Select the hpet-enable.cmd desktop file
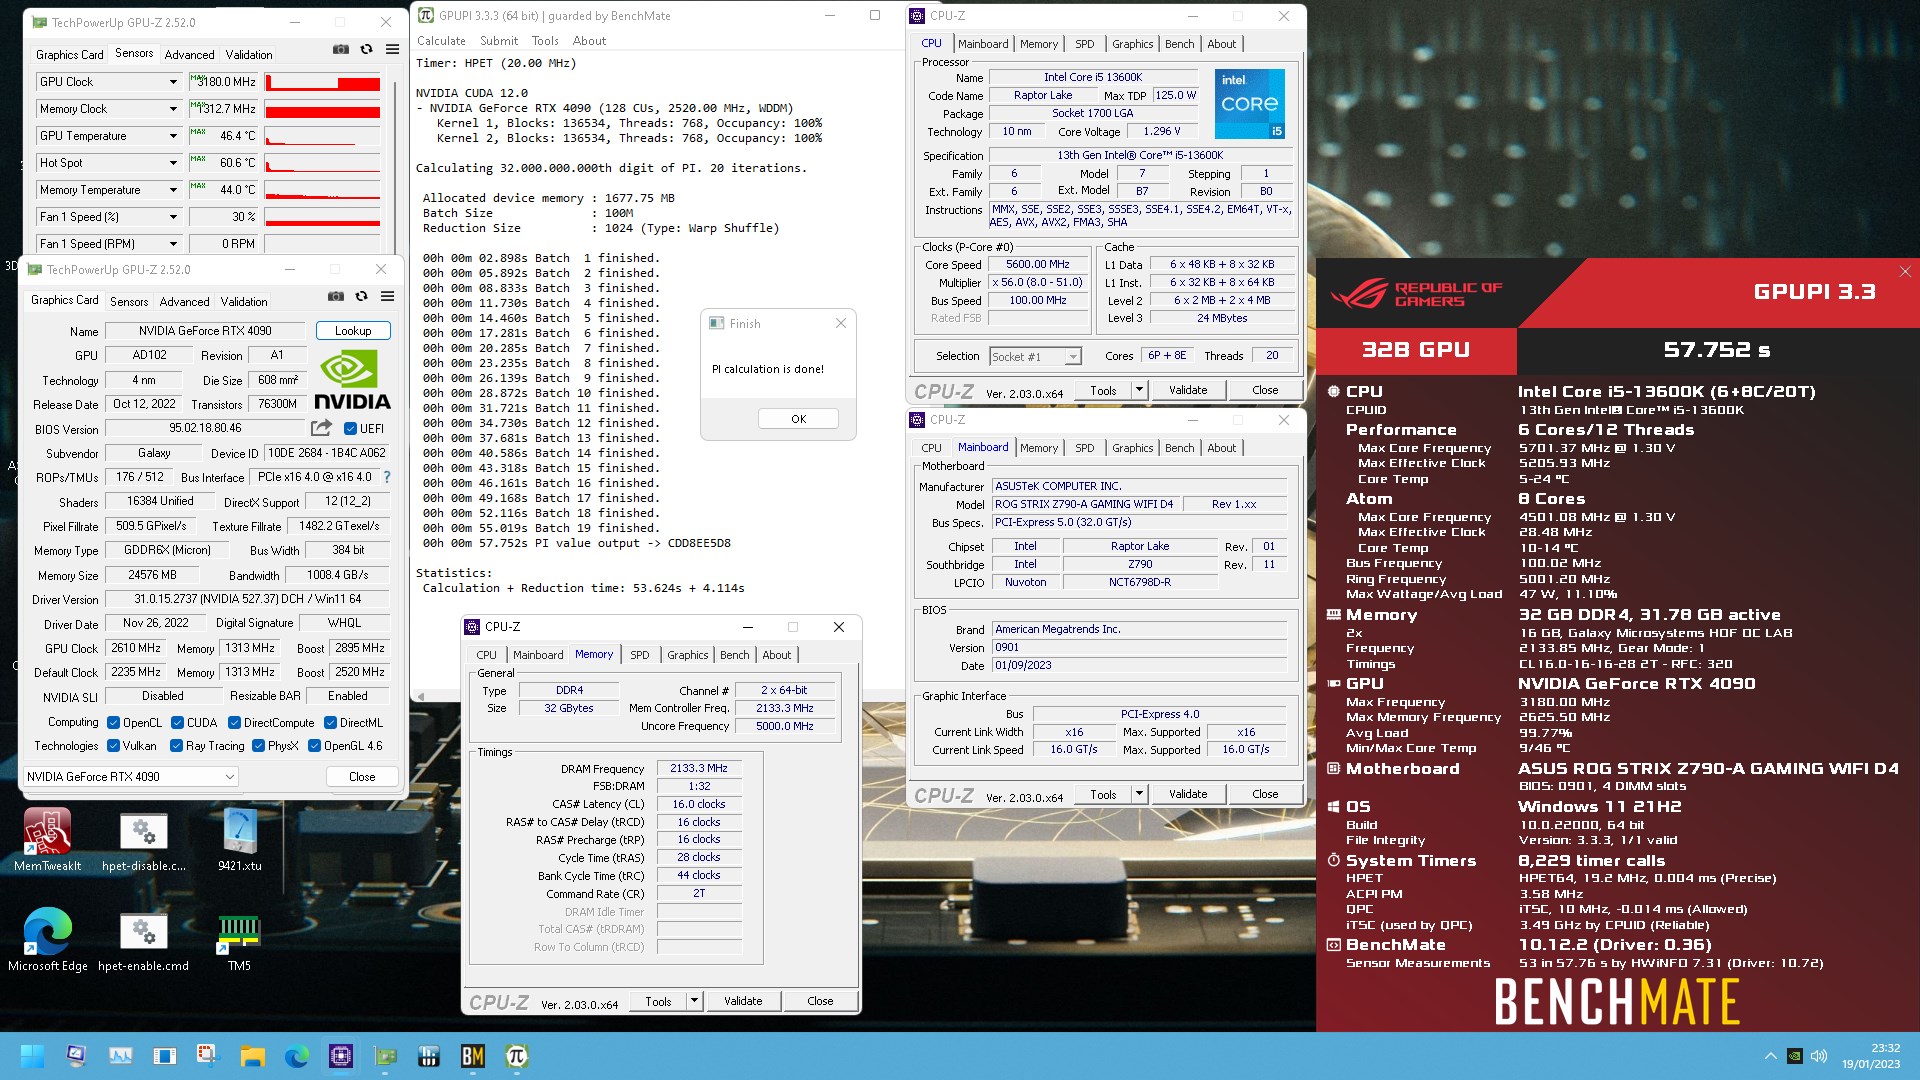The image size is (1920, 1080). click(143, 940)
